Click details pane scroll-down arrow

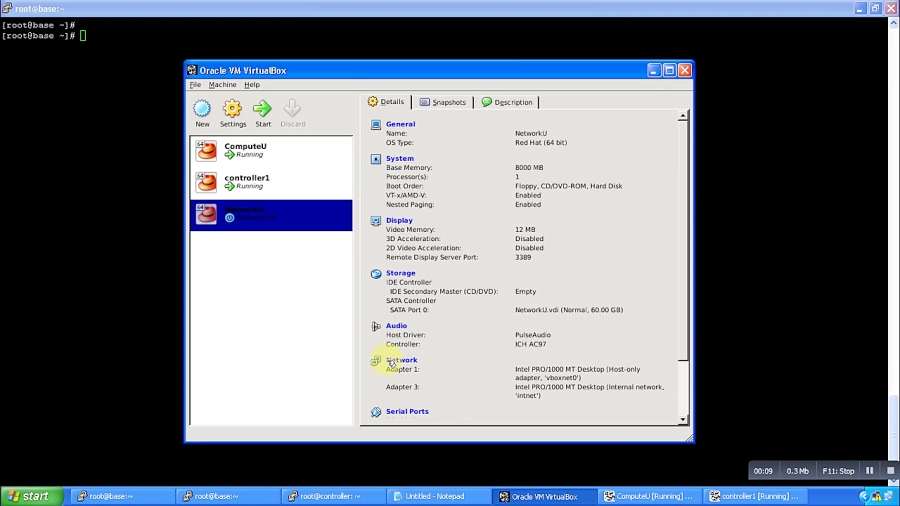[x=682, y=419]
